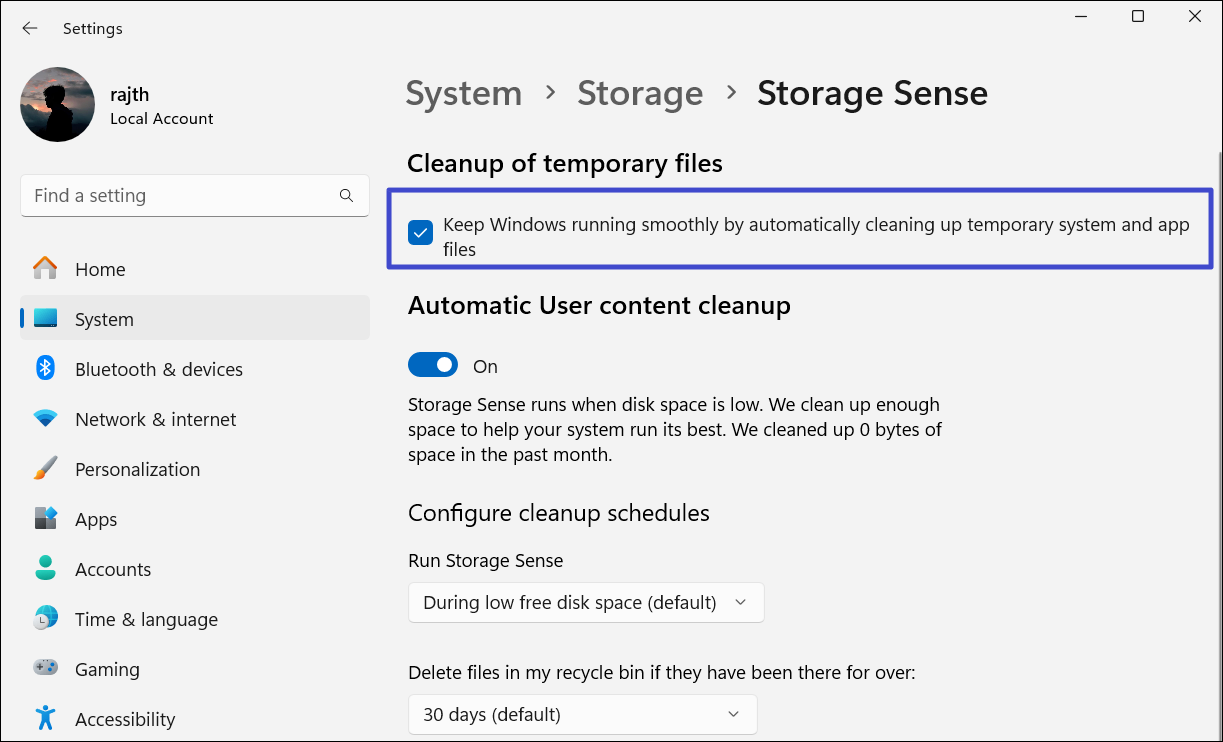This screenshot has height=742, width=1223.
Task: Uncheck the temporary files cleanup checkbox
Action: click(421, 233)
